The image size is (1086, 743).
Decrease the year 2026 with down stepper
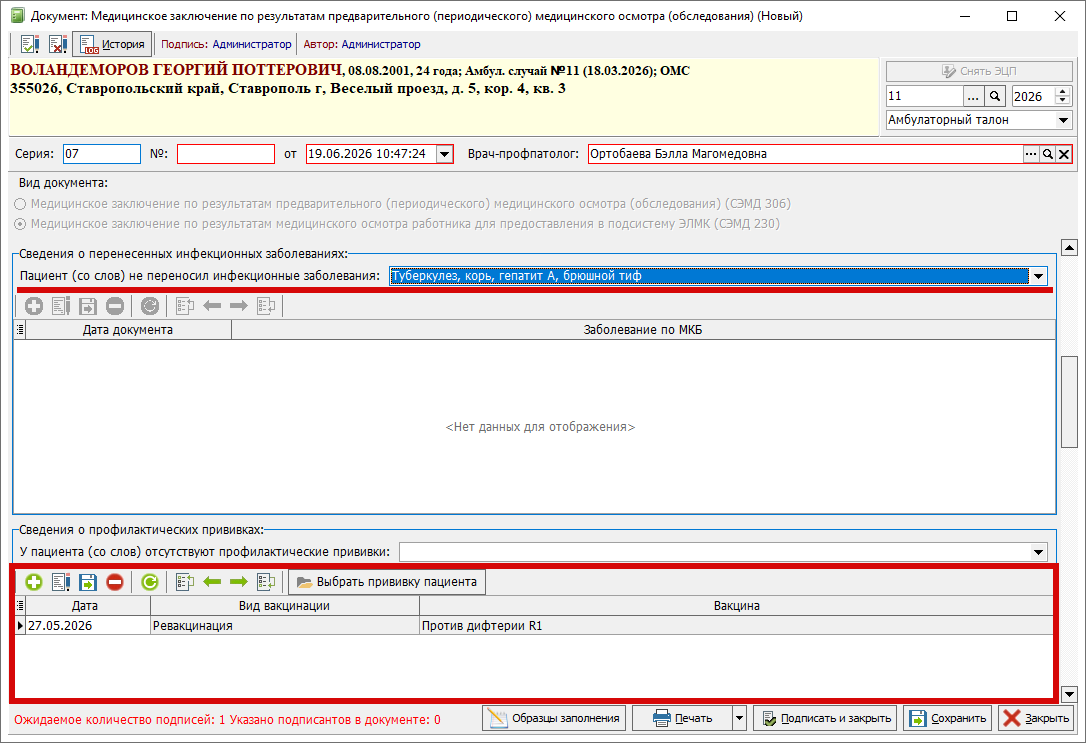(x=1063, y=101)
